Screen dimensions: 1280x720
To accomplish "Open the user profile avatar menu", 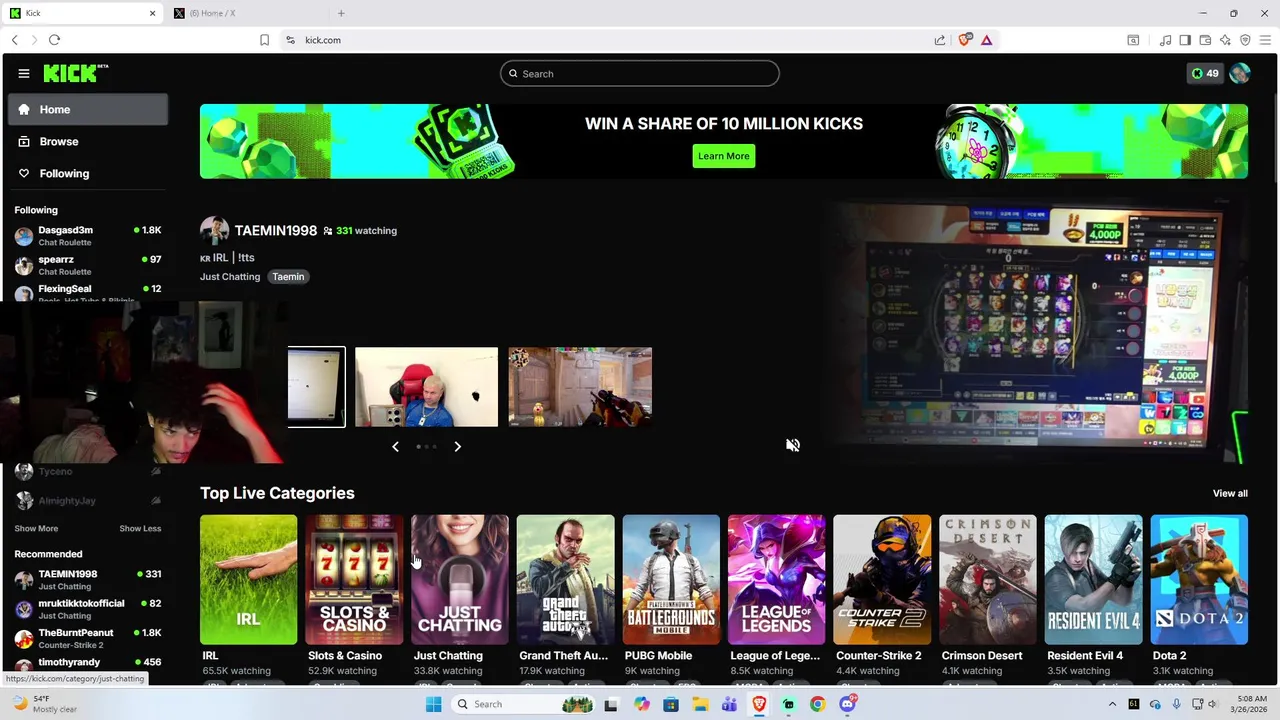I will pos(1240,73).
